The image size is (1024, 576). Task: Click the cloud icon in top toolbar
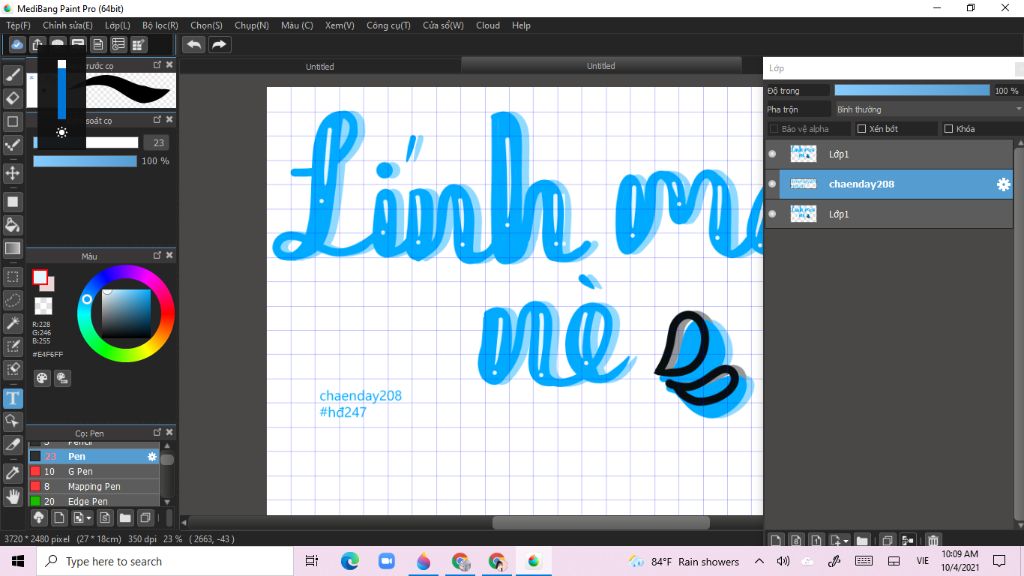click(17, 44)
